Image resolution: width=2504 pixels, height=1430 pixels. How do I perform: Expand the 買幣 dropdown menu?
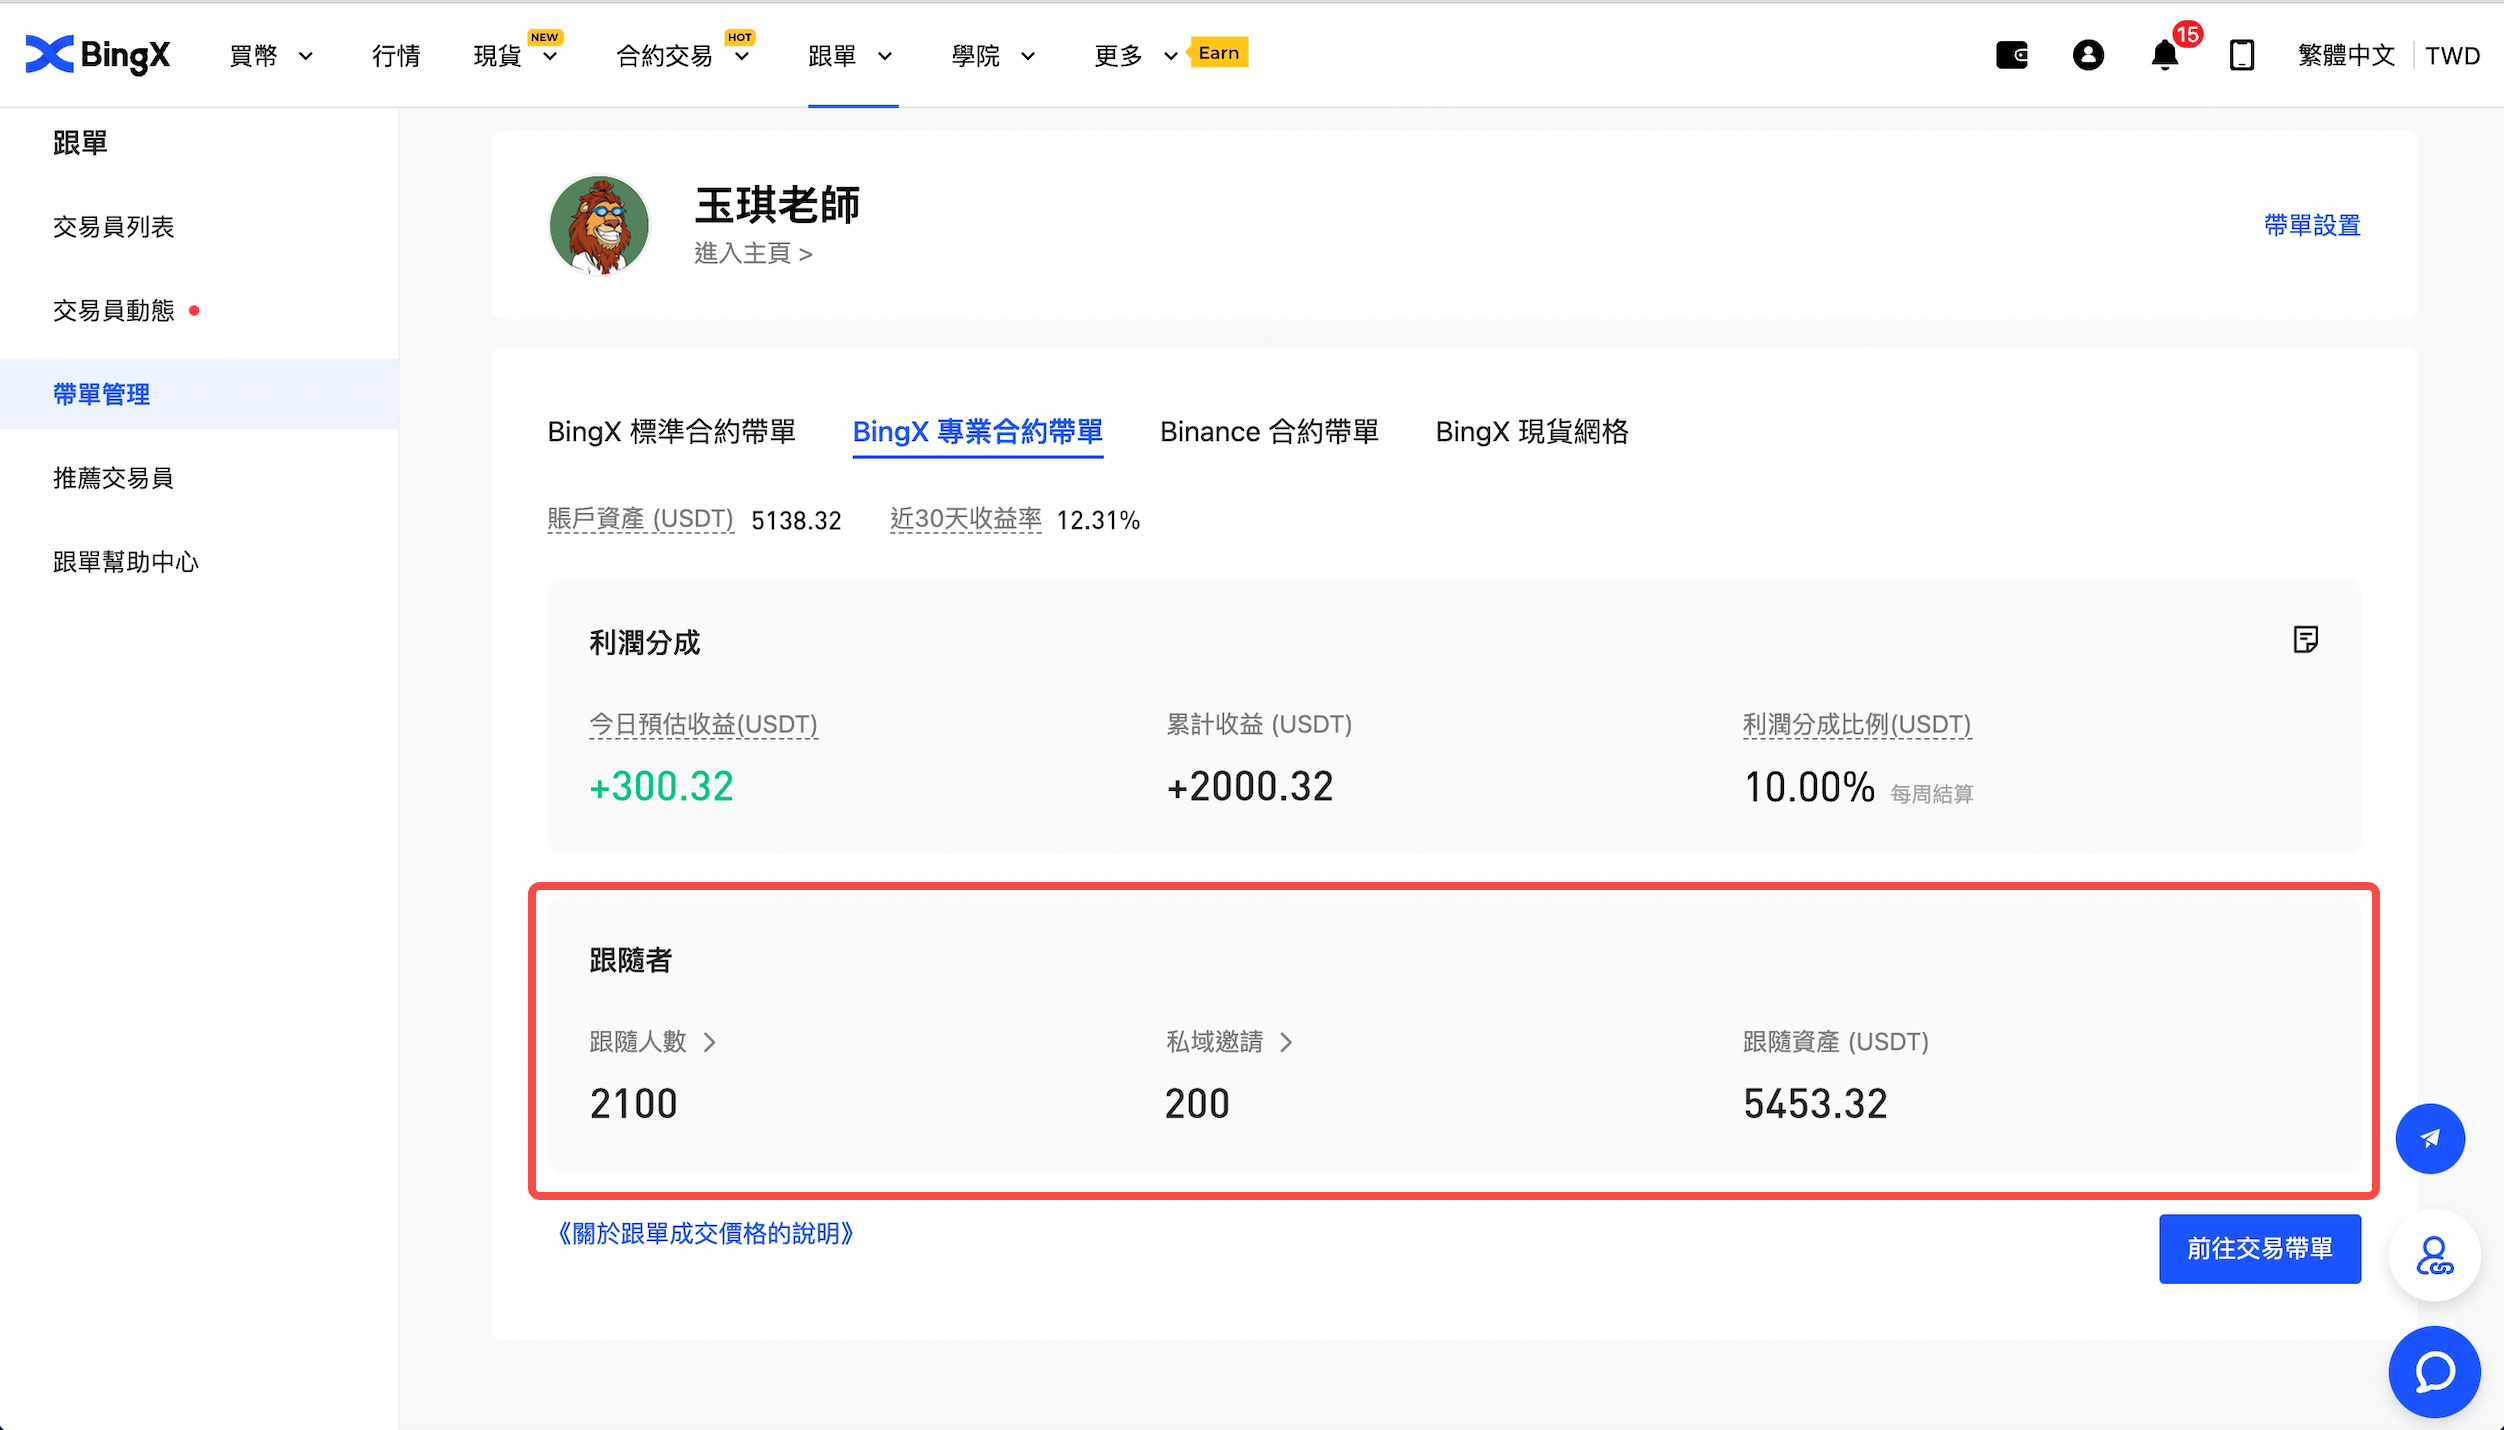pyautogui.click(x=271, y=56)
